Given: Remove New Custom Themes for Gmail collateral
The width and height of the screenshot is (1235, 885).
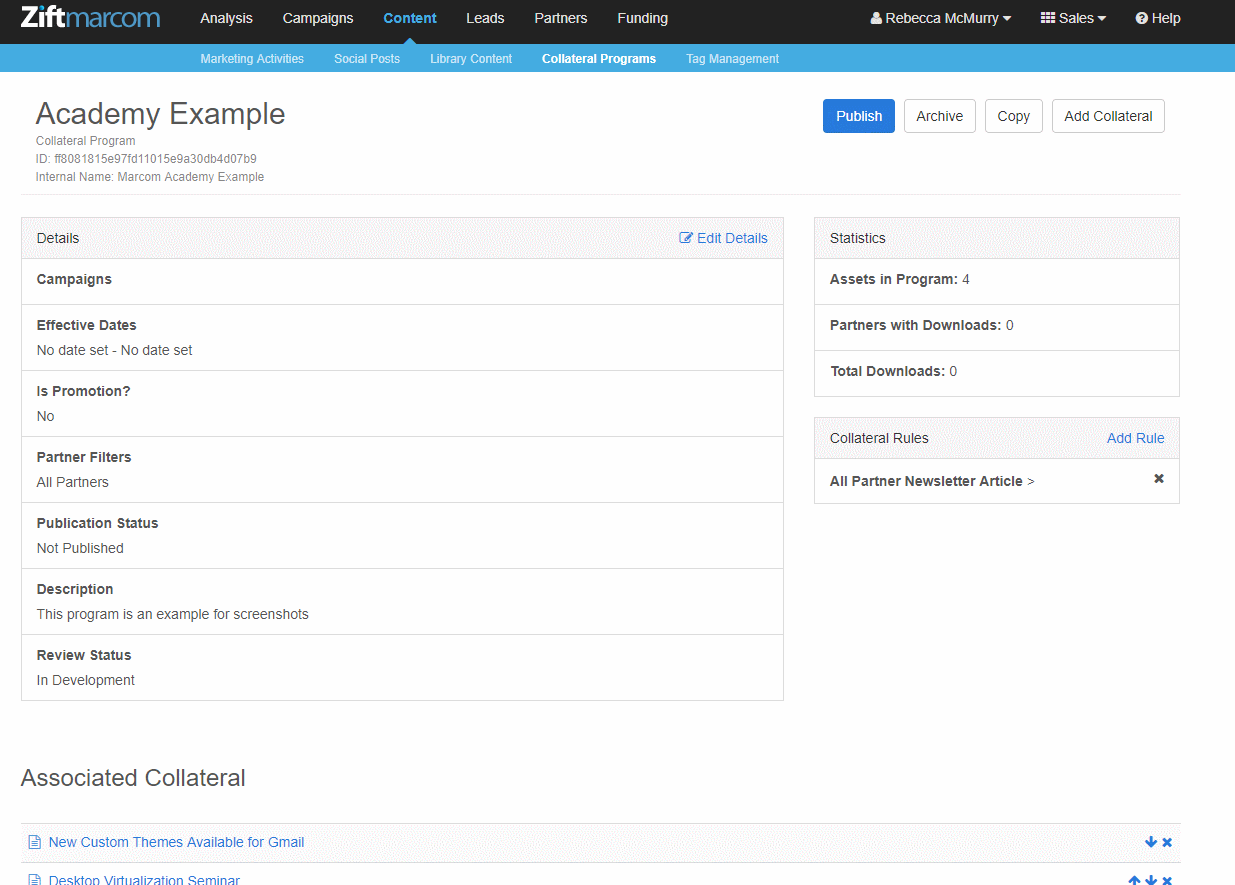Looking at the screenshot, I should pos(1167,842).
